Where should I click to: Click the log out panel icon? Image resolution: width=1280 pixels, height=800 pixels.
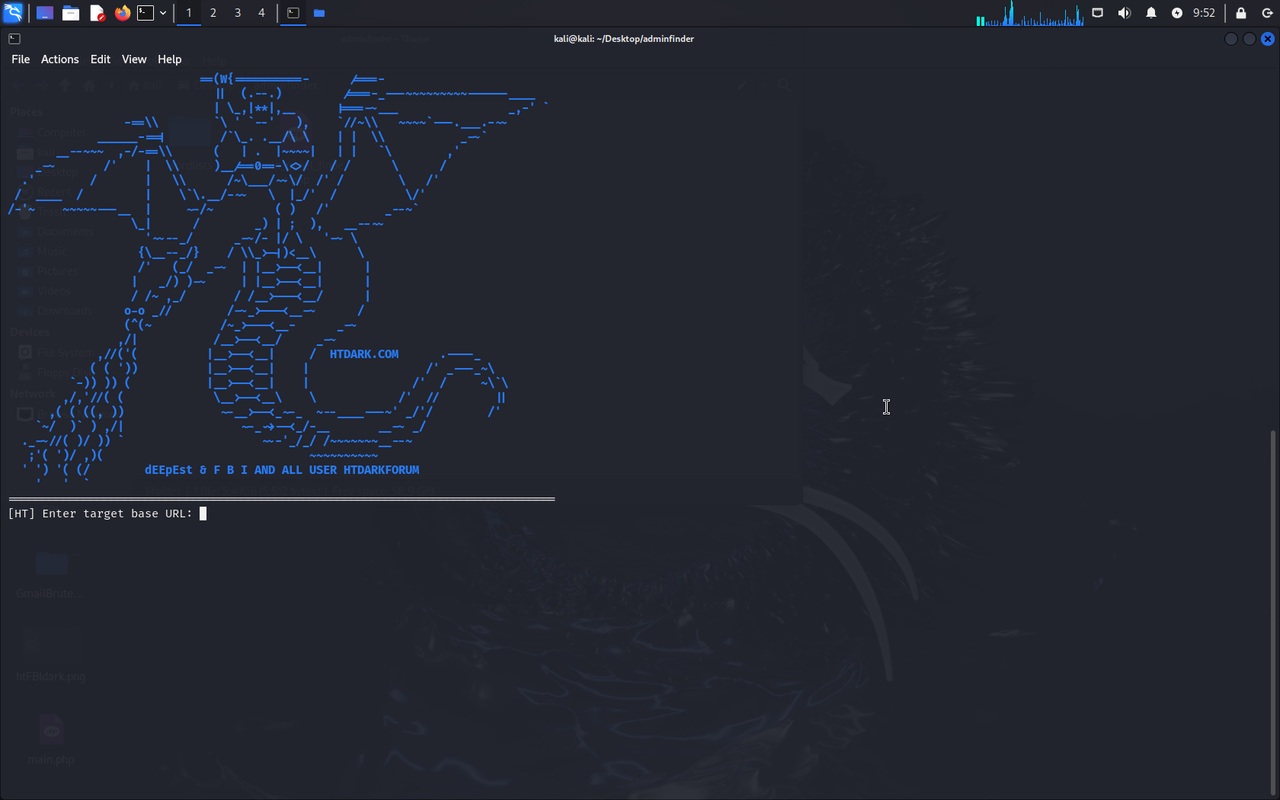[x=1266, y=13]
